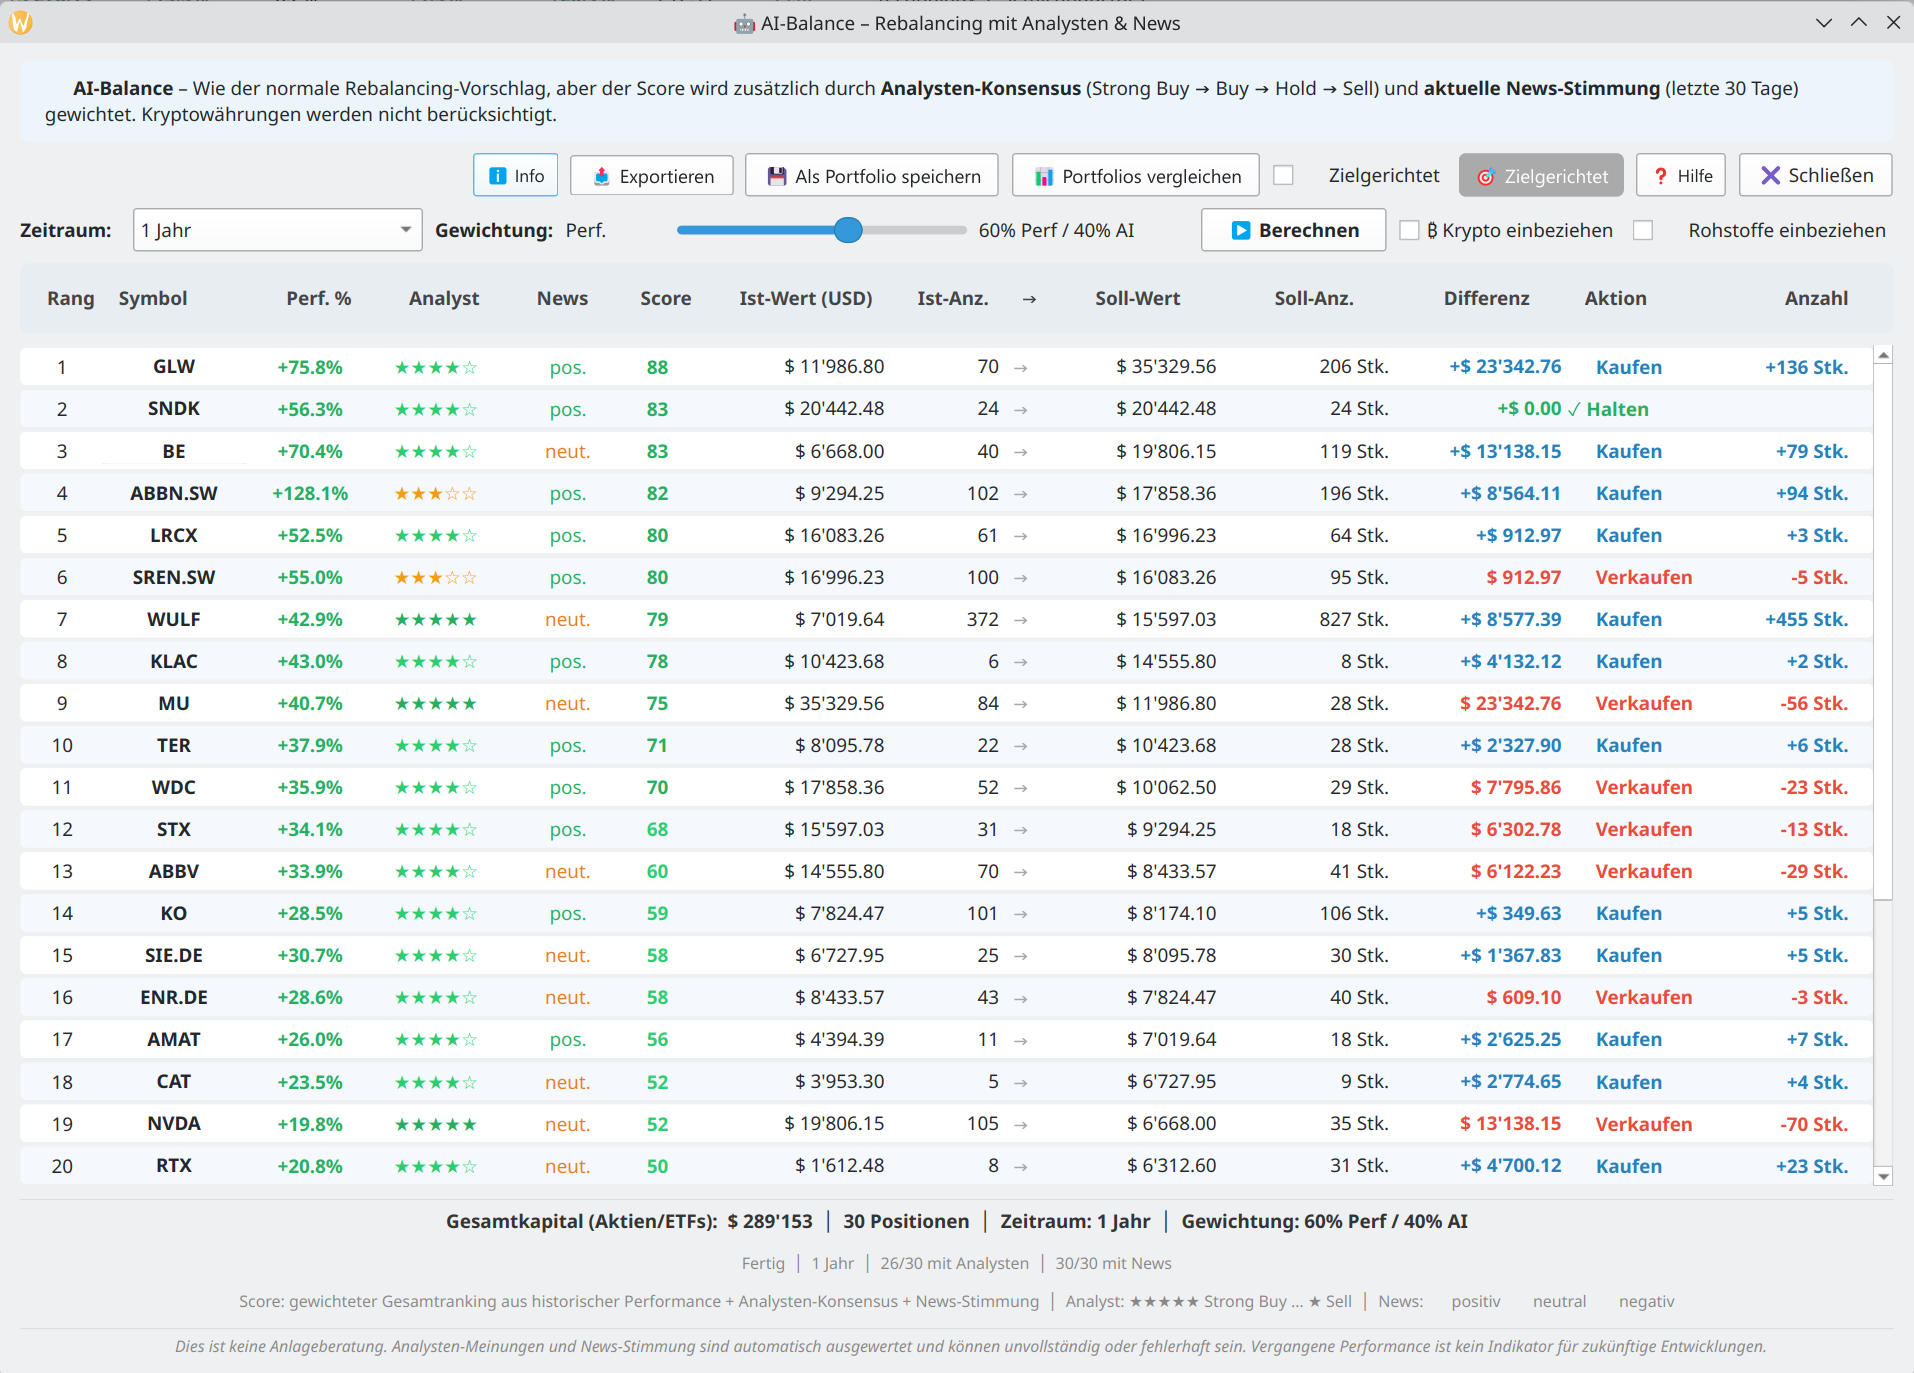Click the "Fertig" status text
The height and width of the screenshot is (1373, 1914).
coord(763,1263)
